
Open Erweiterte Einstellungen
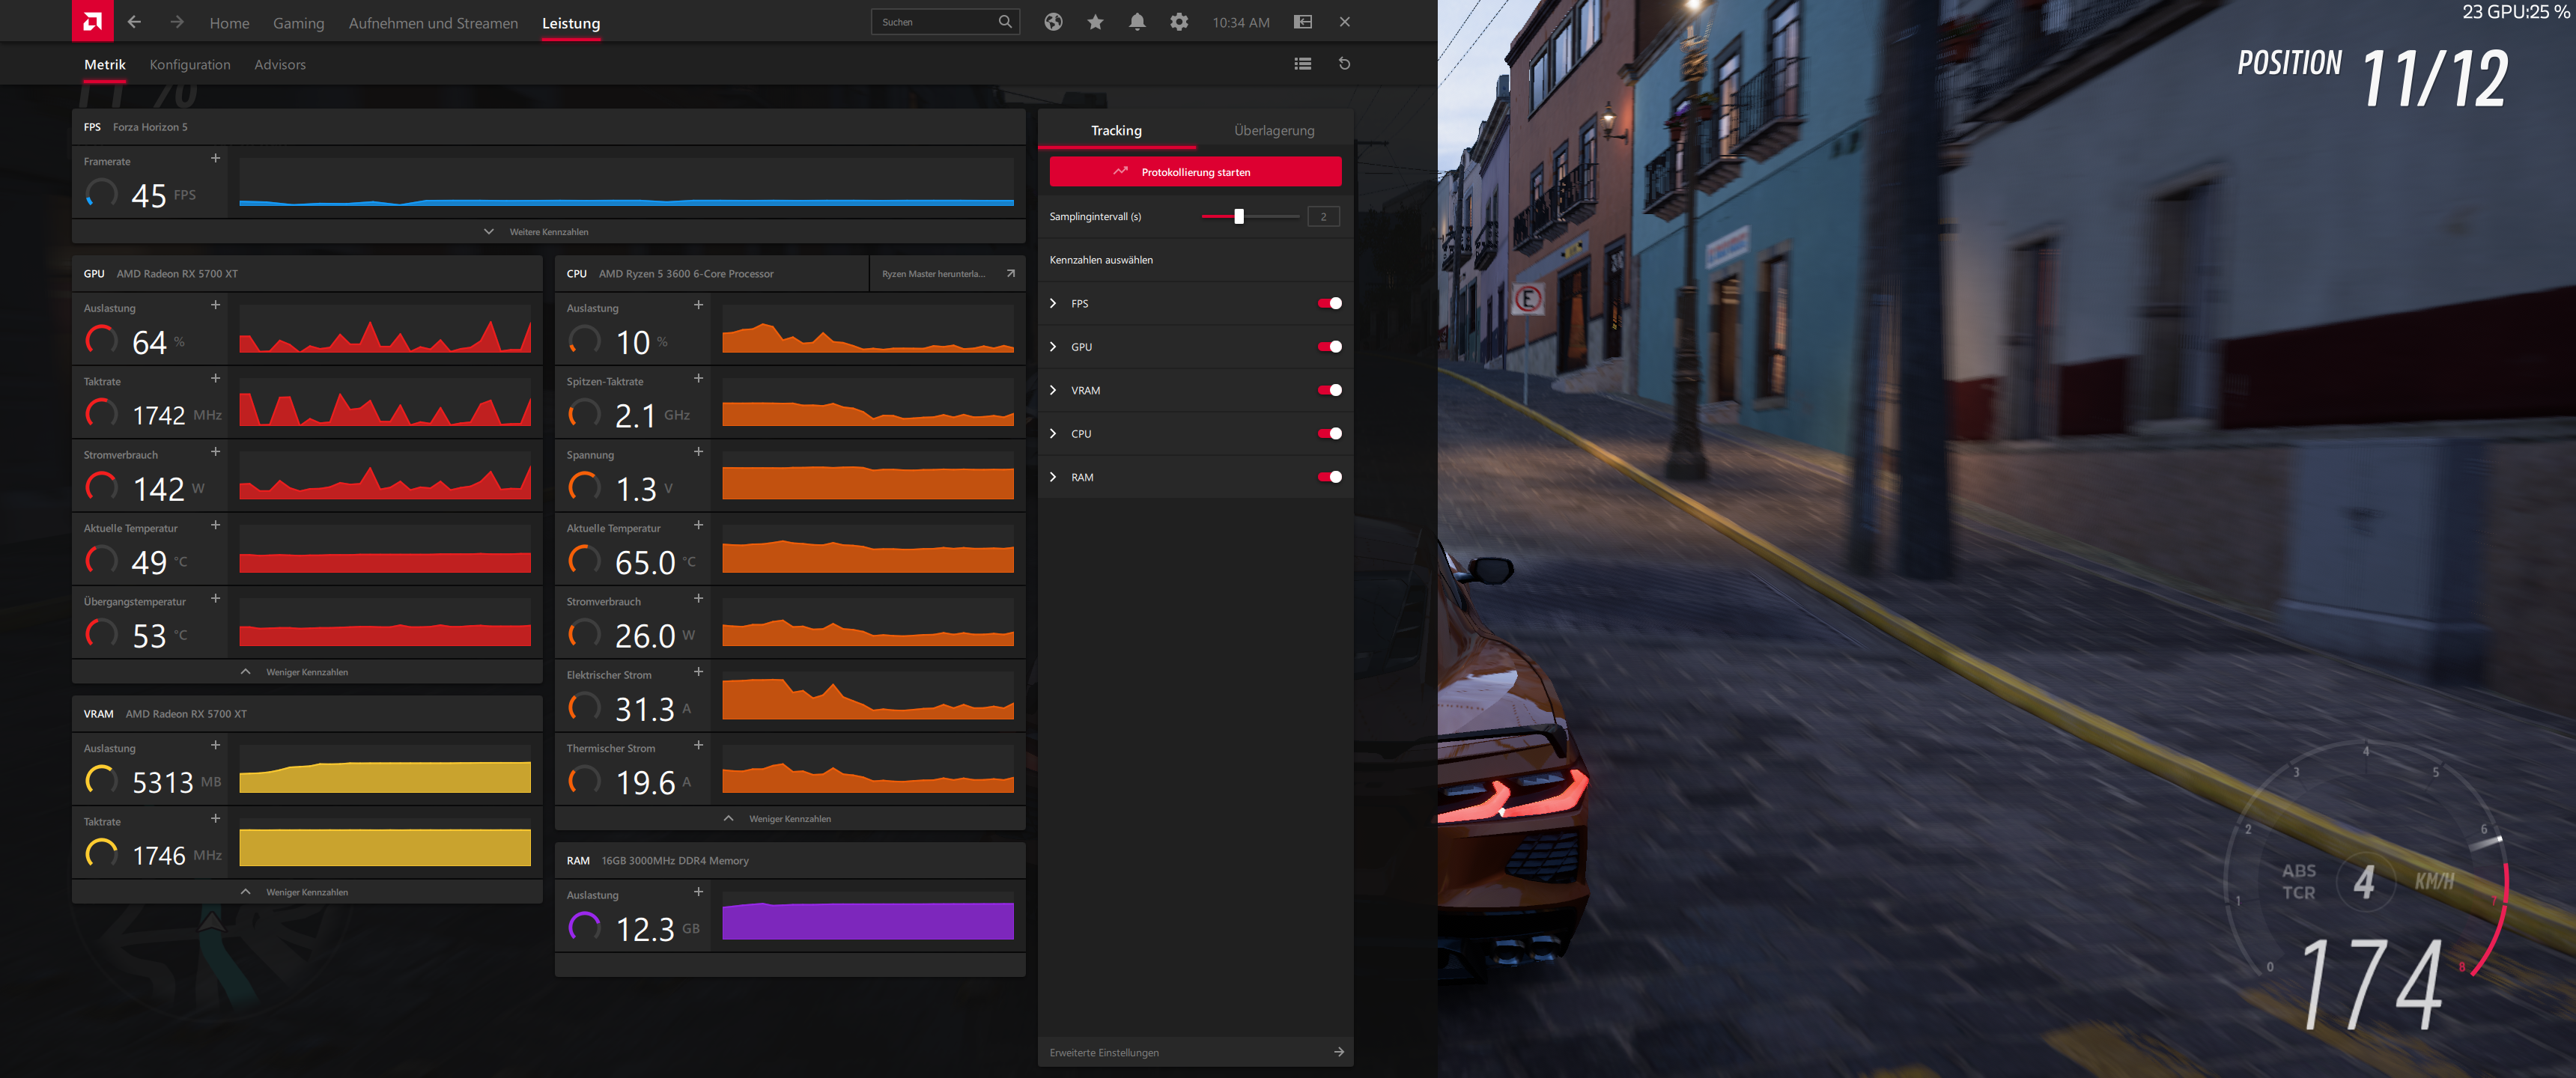point(1195,1052)
